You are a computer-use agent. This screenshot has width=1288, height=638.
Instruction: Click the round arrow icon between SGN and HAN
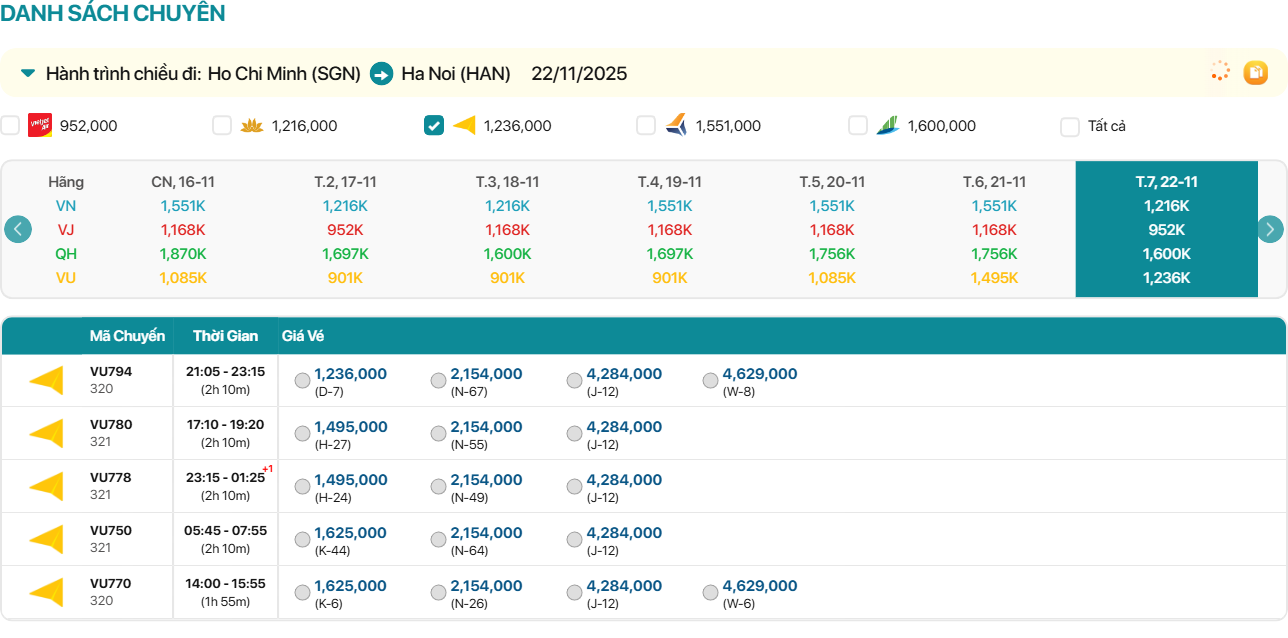tap(381, 74)
